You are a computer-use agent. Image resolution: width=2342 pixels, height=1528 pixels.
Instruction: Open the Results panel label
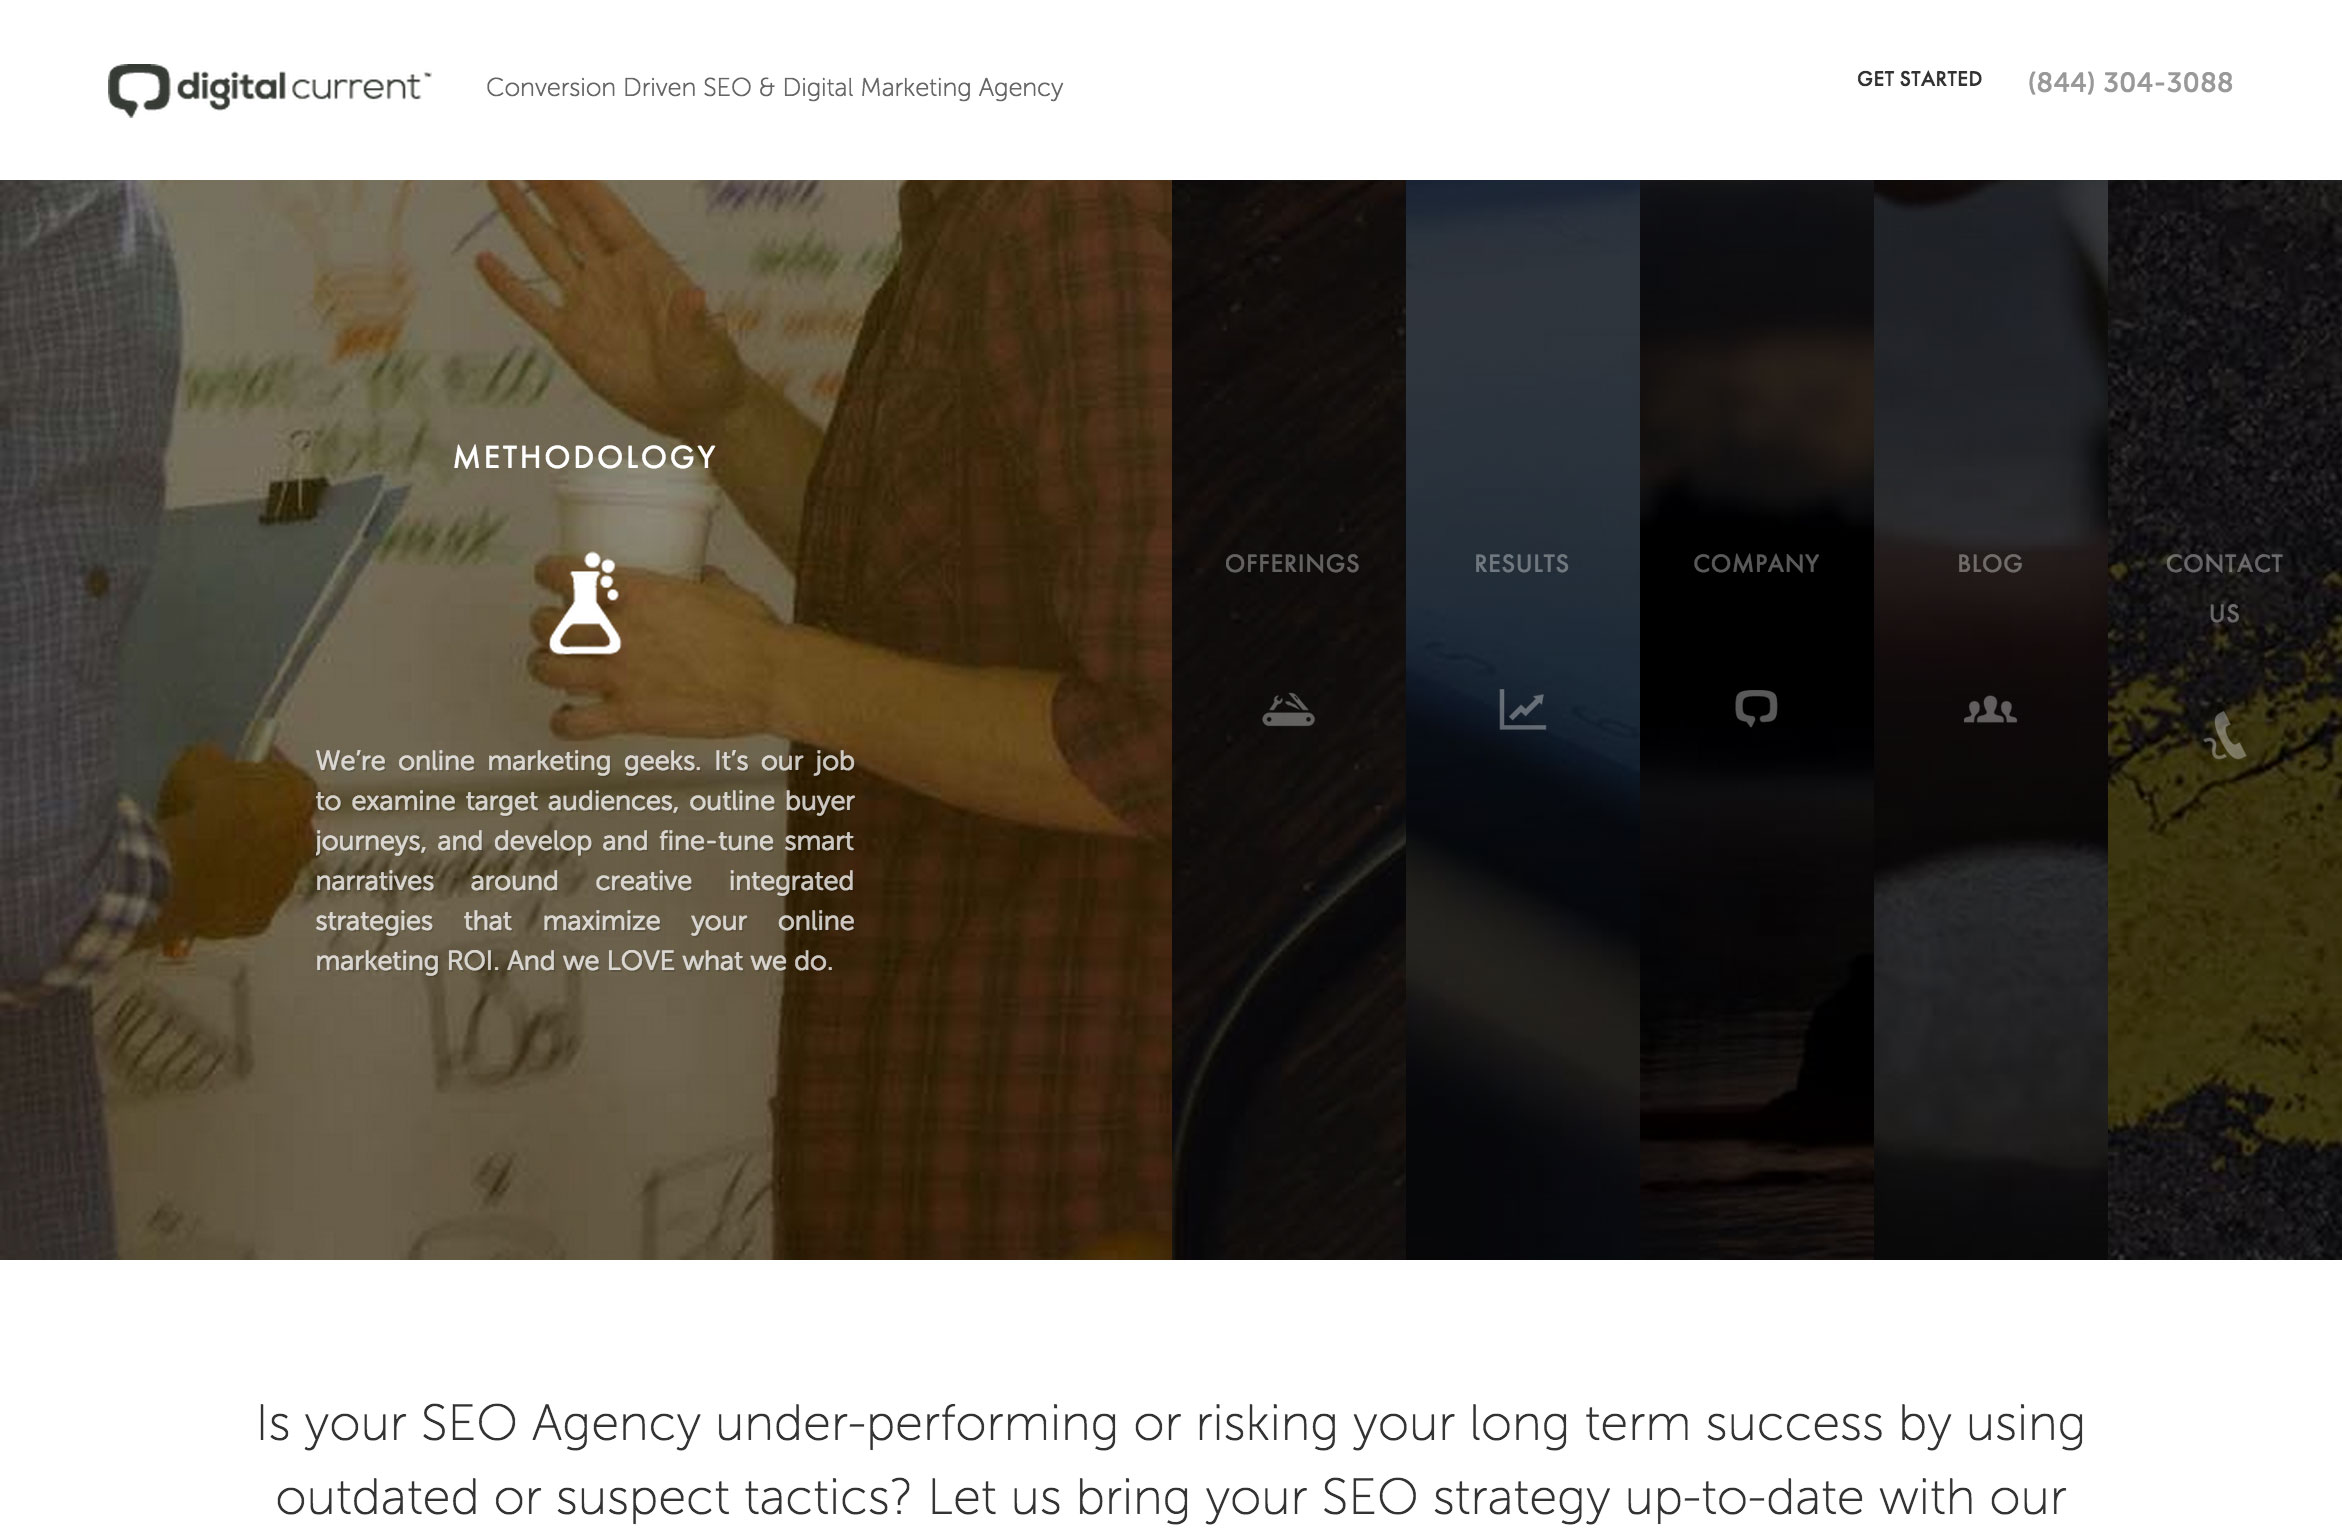(x=1522, y=564)
